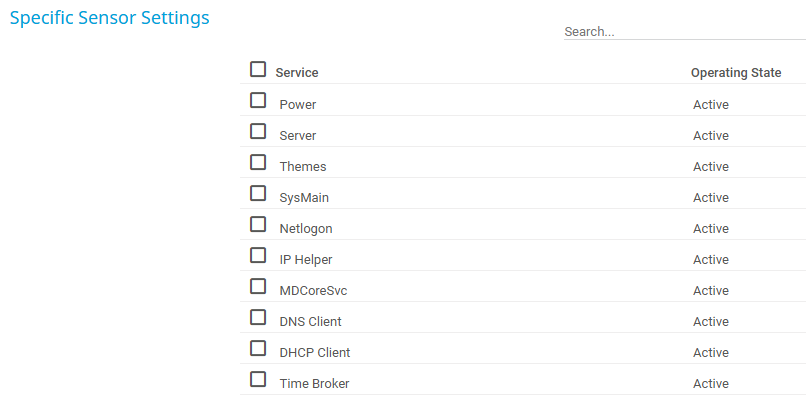This screenshot has height=398, width=806.
Task: Tick the Time Broker checkbox
Action: point(258,379)
